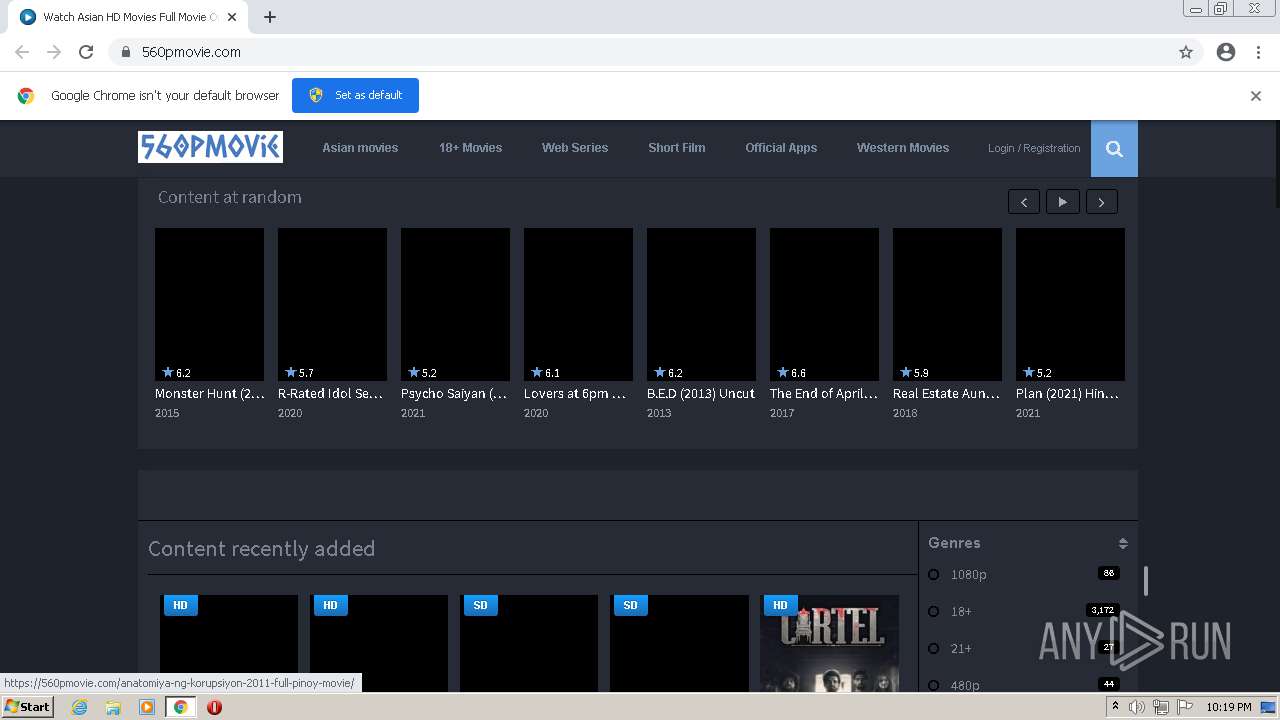Open File Explorer from taskbar
Viewport: 1280px width, 720px height.
click(x=113, y=707)
